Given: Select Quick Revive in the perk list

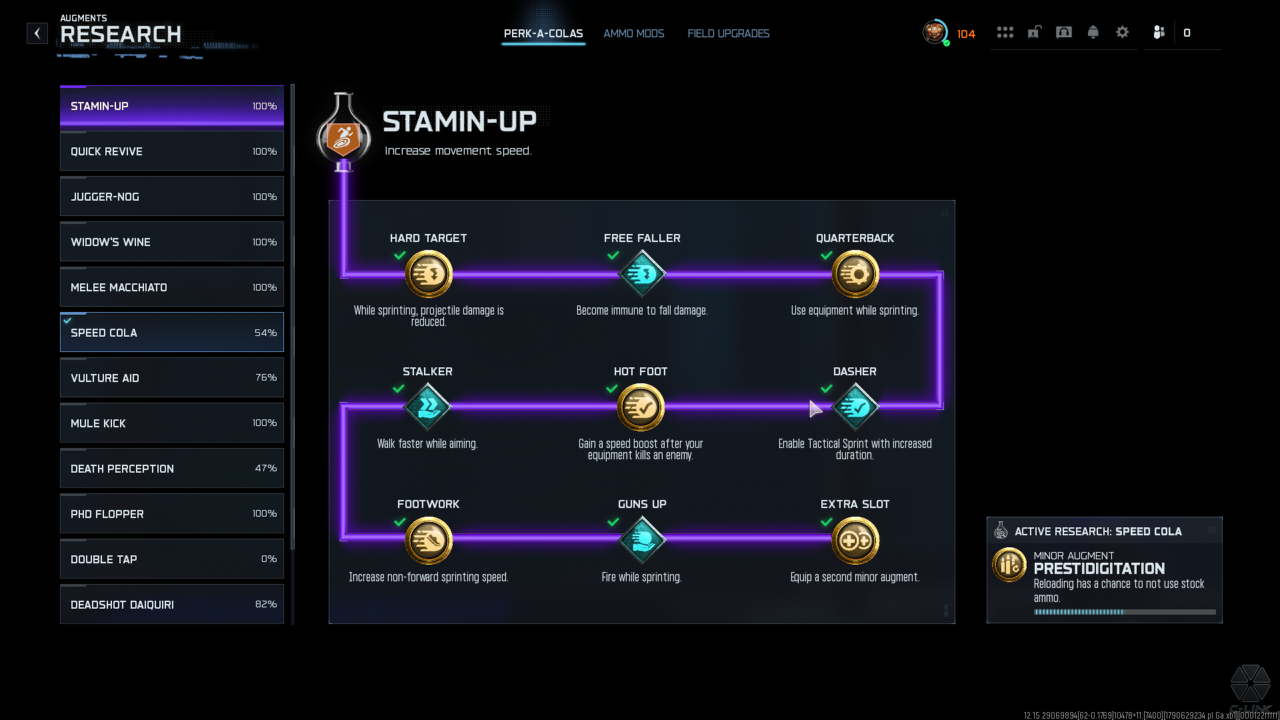Looking at the screenshot, I should tap(172, 152).
